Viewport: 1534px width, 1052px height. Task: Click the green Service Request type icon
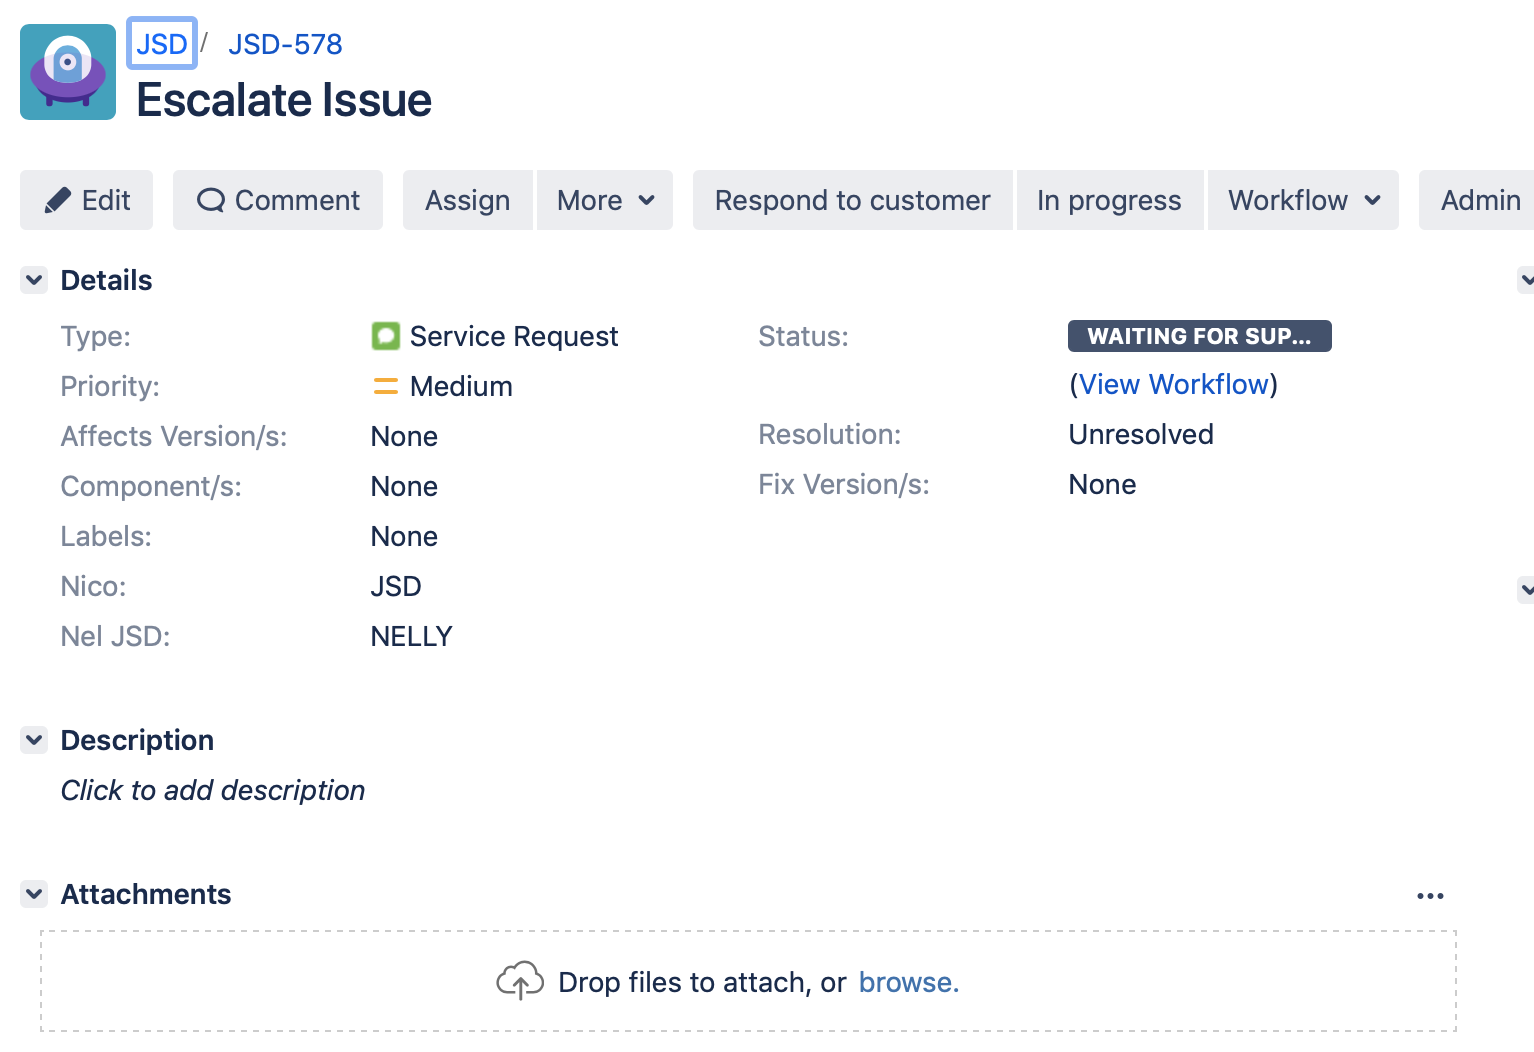(385, 336)
